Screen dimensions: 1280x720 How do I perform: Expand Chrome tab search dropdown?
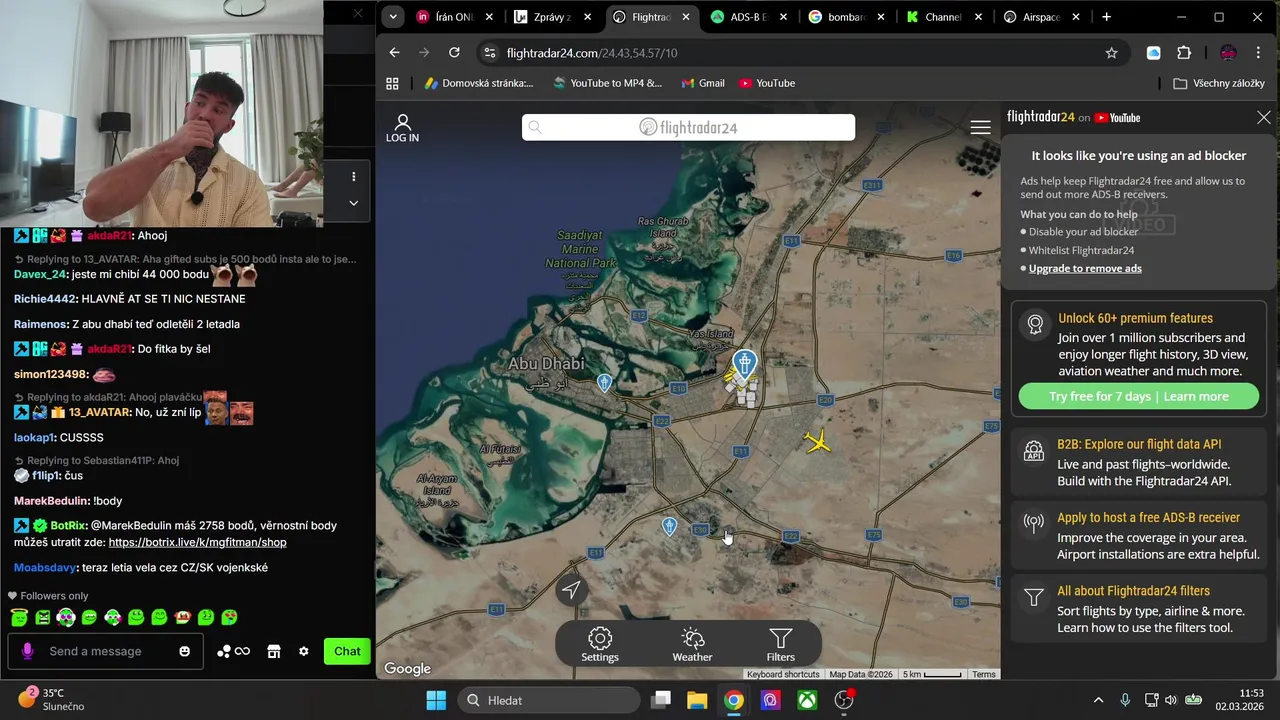tap(393, 17)
